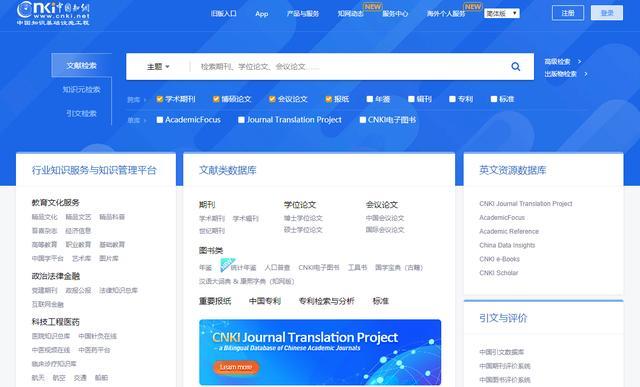640x387 pixels.
Task: Open the 职业教育 link
Action: click(x=78, y=245)
